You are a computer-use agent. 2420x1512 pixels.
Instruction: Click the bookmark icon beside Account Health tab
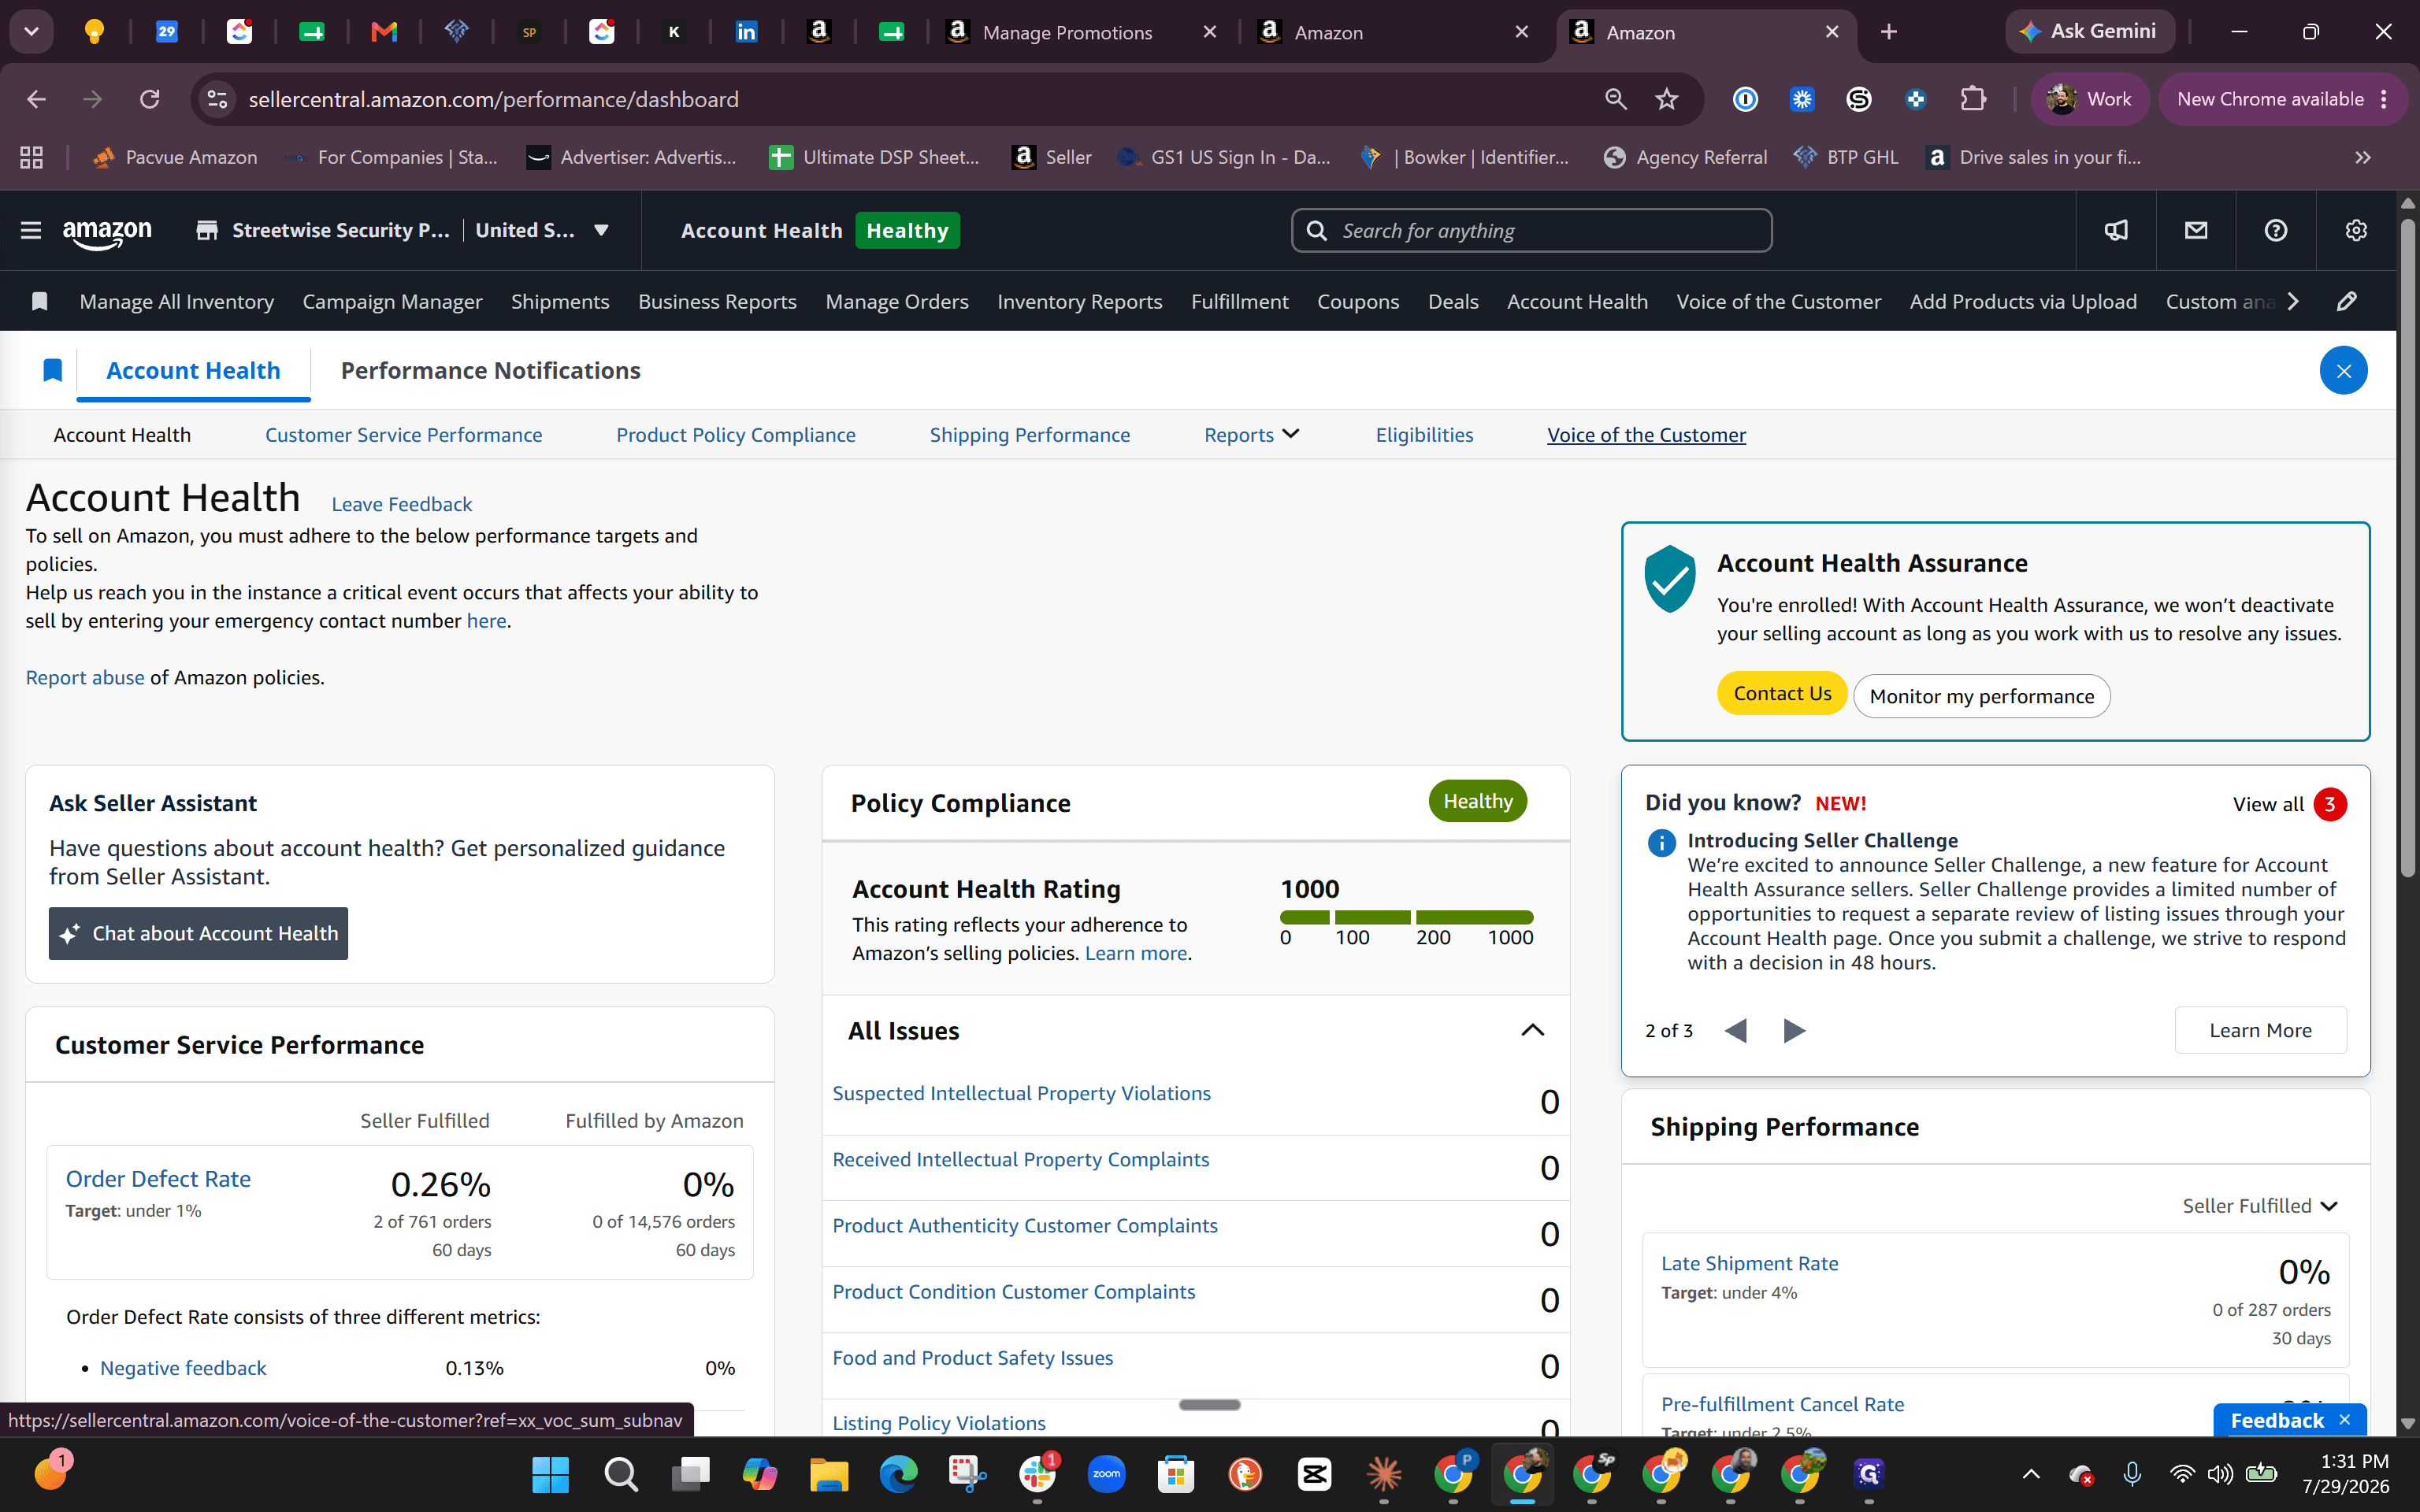[53, 371]
